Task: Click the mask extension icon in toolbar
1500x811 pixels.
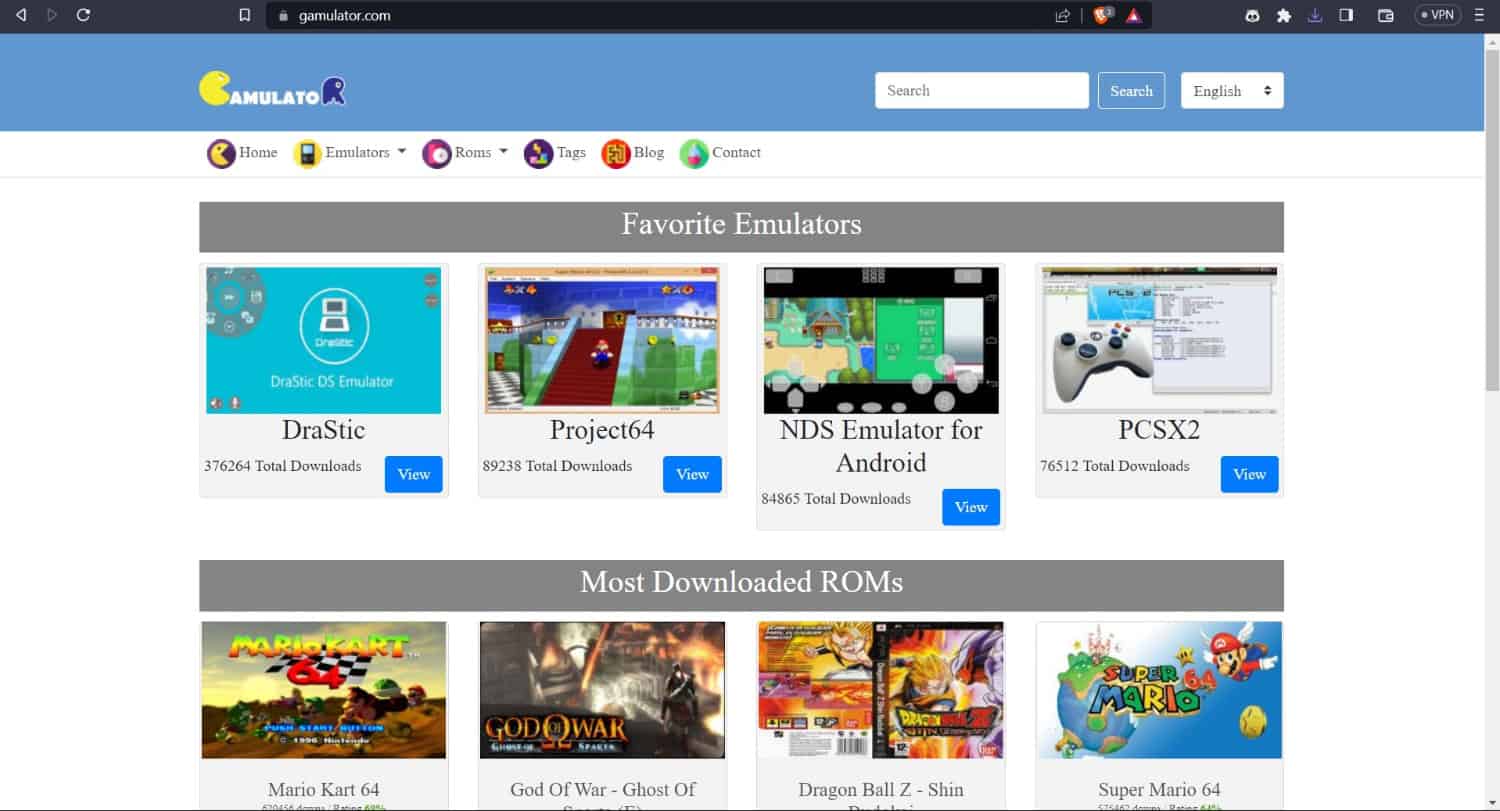Action: (1252, 15)
